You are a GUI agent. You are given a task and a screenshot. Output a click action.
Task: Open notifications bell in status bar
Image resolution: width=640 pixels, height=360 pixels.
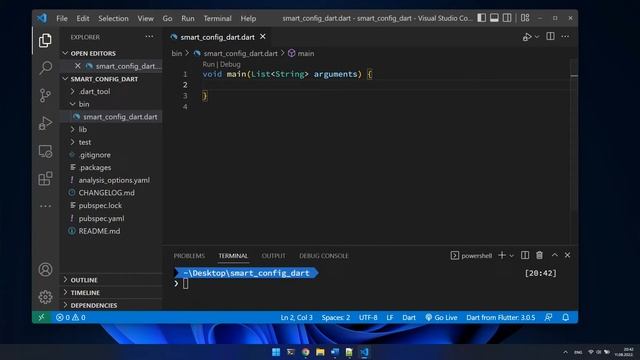565,317
